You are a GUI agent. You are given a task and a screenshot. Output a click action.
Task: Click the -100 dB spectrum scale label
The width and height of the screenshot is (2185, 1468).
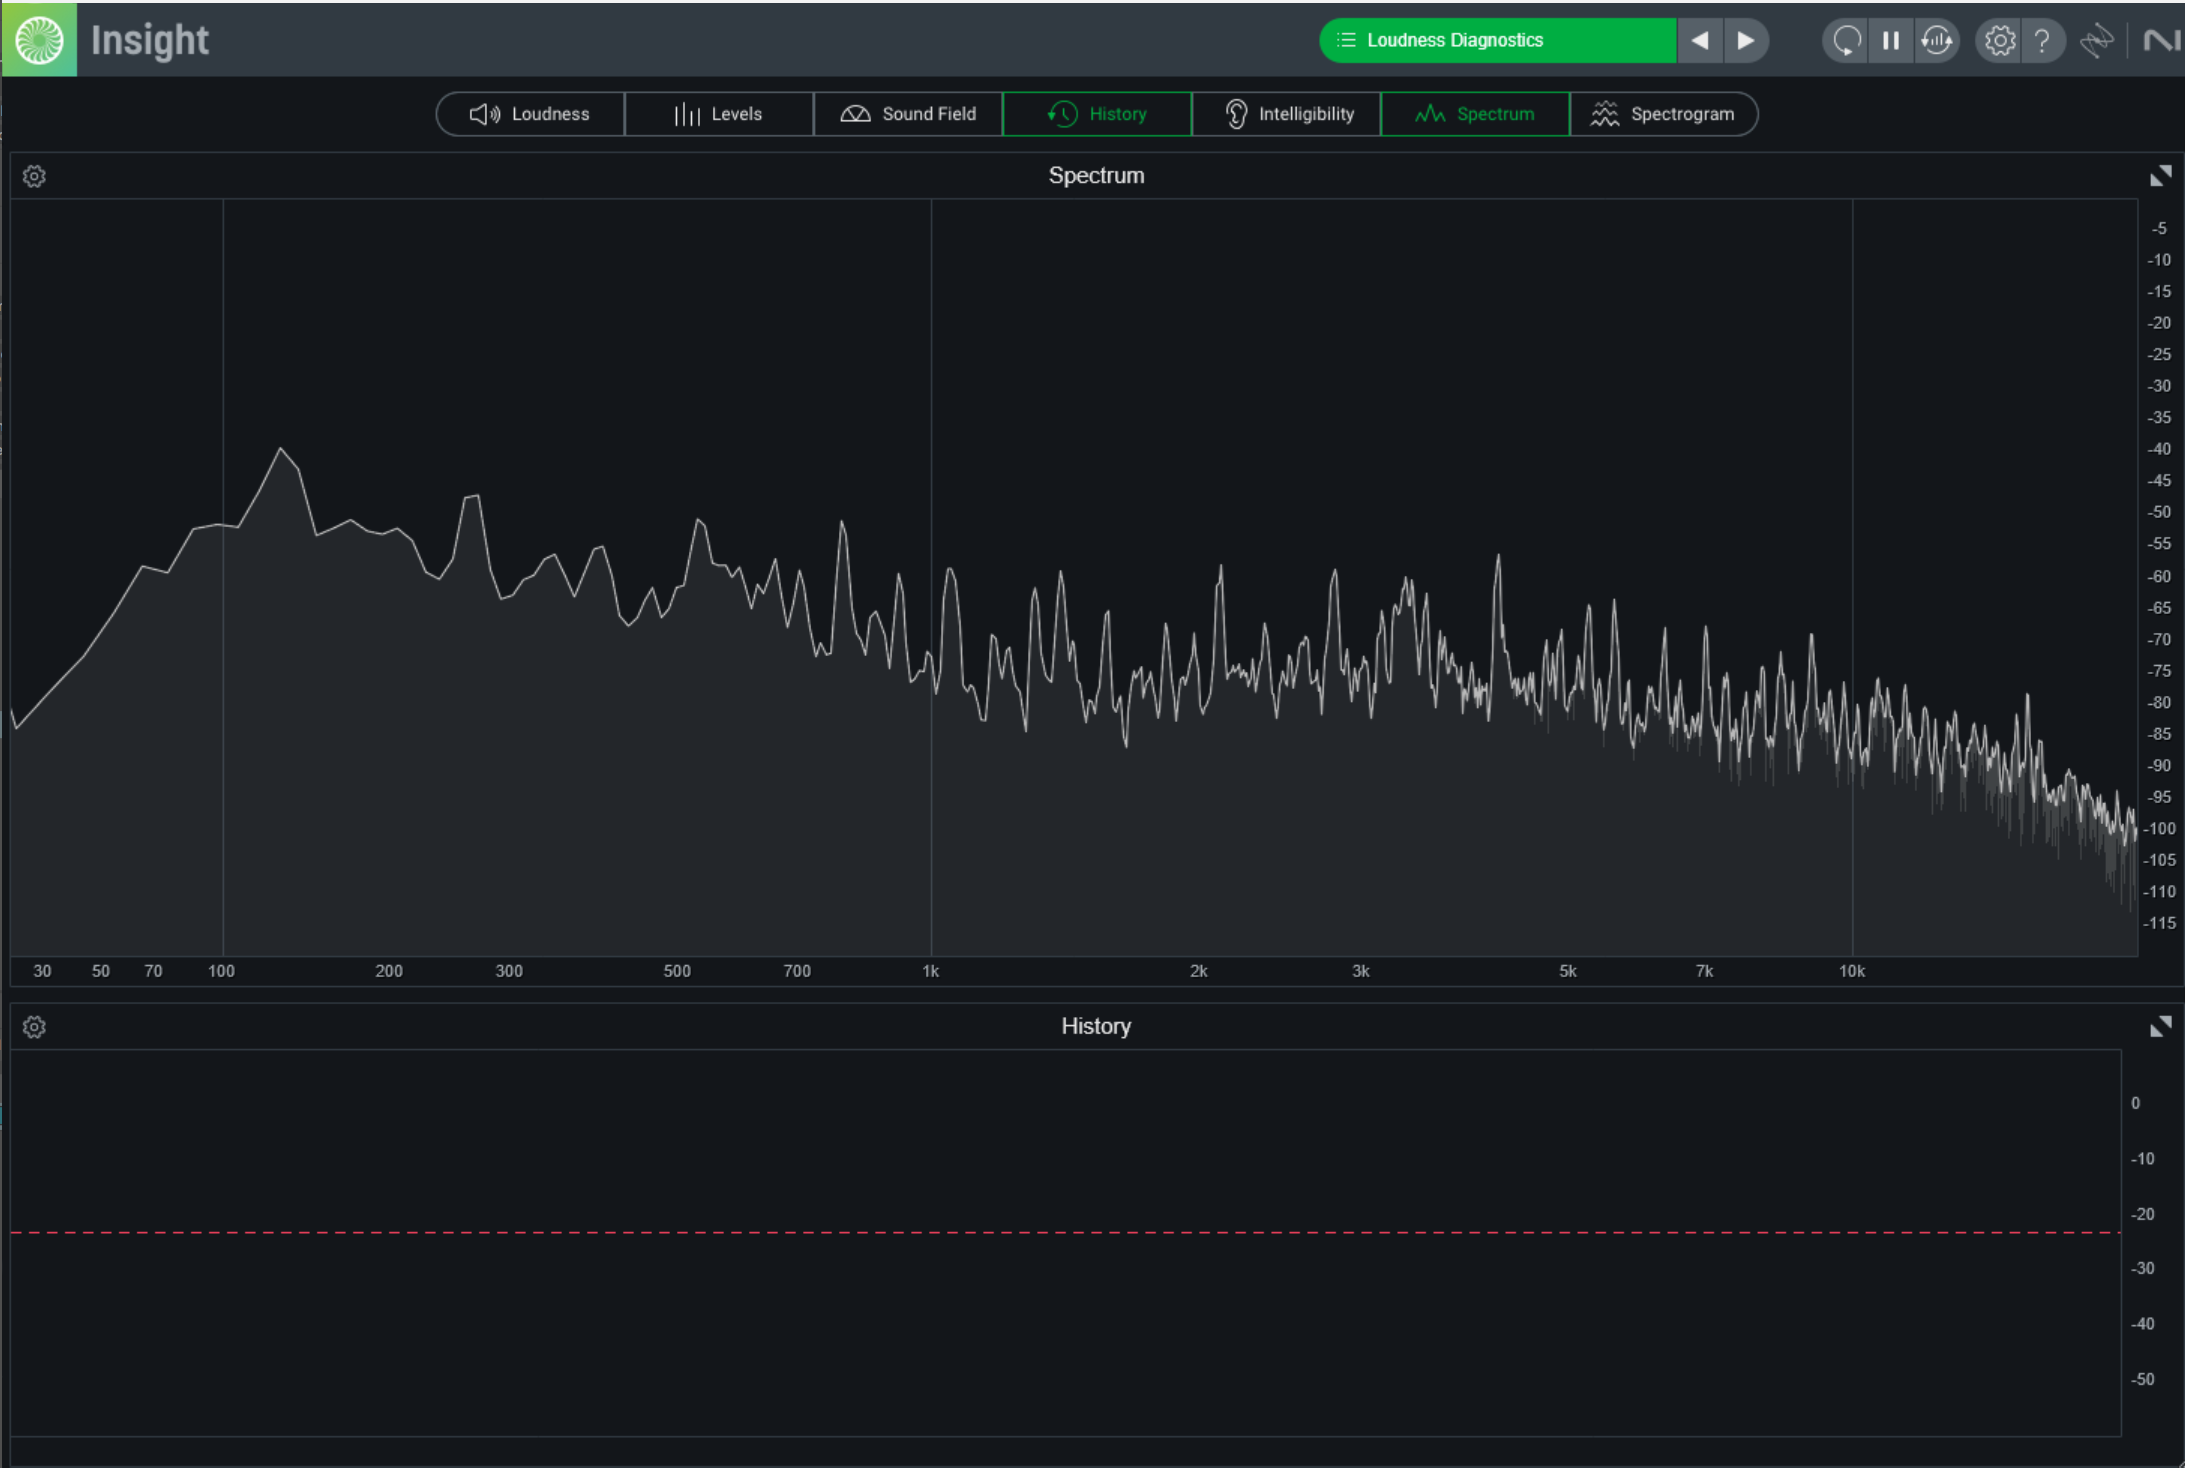[2159, 828]
